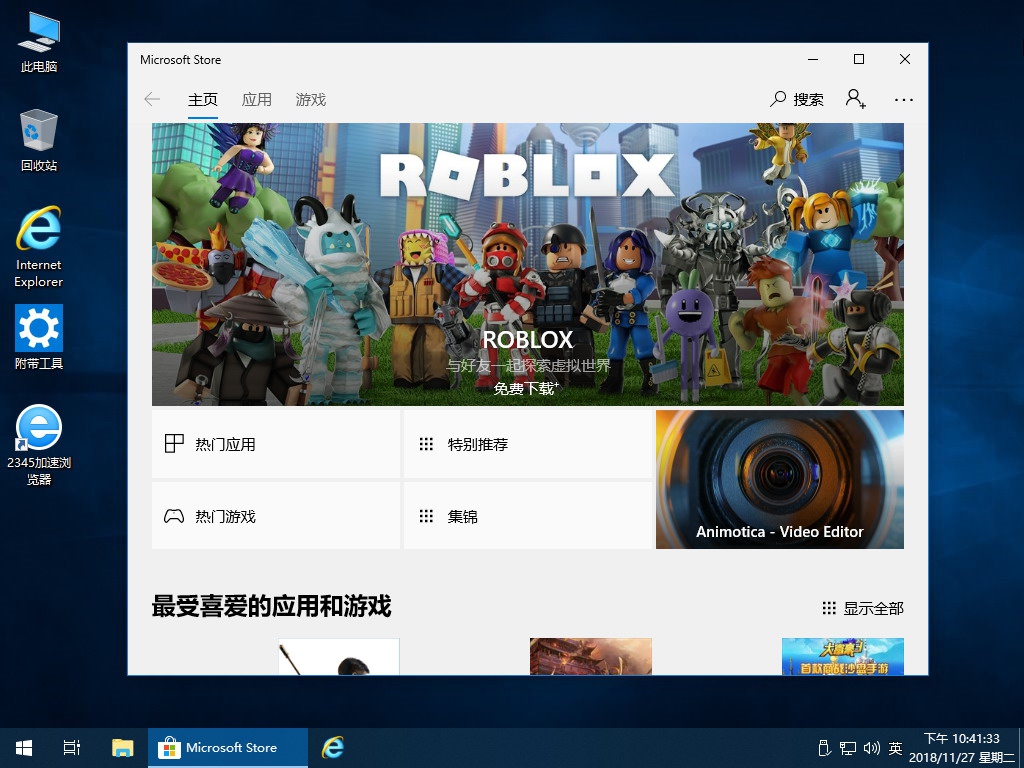Select the 2345加速浏览器 desktop shortcut

click(x=39, y=444)
